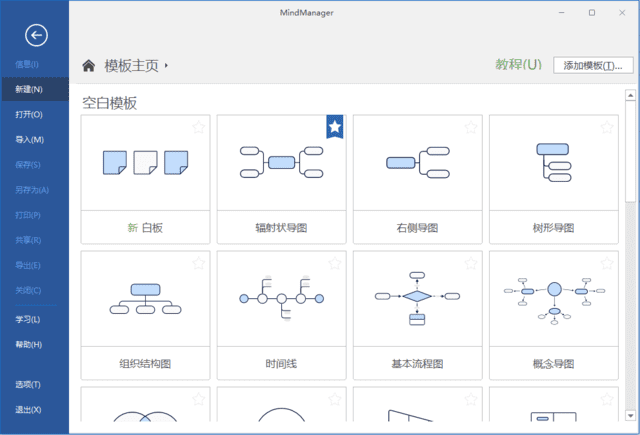
Task: Open the 新建(N) menu item
Action: pos(29,89)
